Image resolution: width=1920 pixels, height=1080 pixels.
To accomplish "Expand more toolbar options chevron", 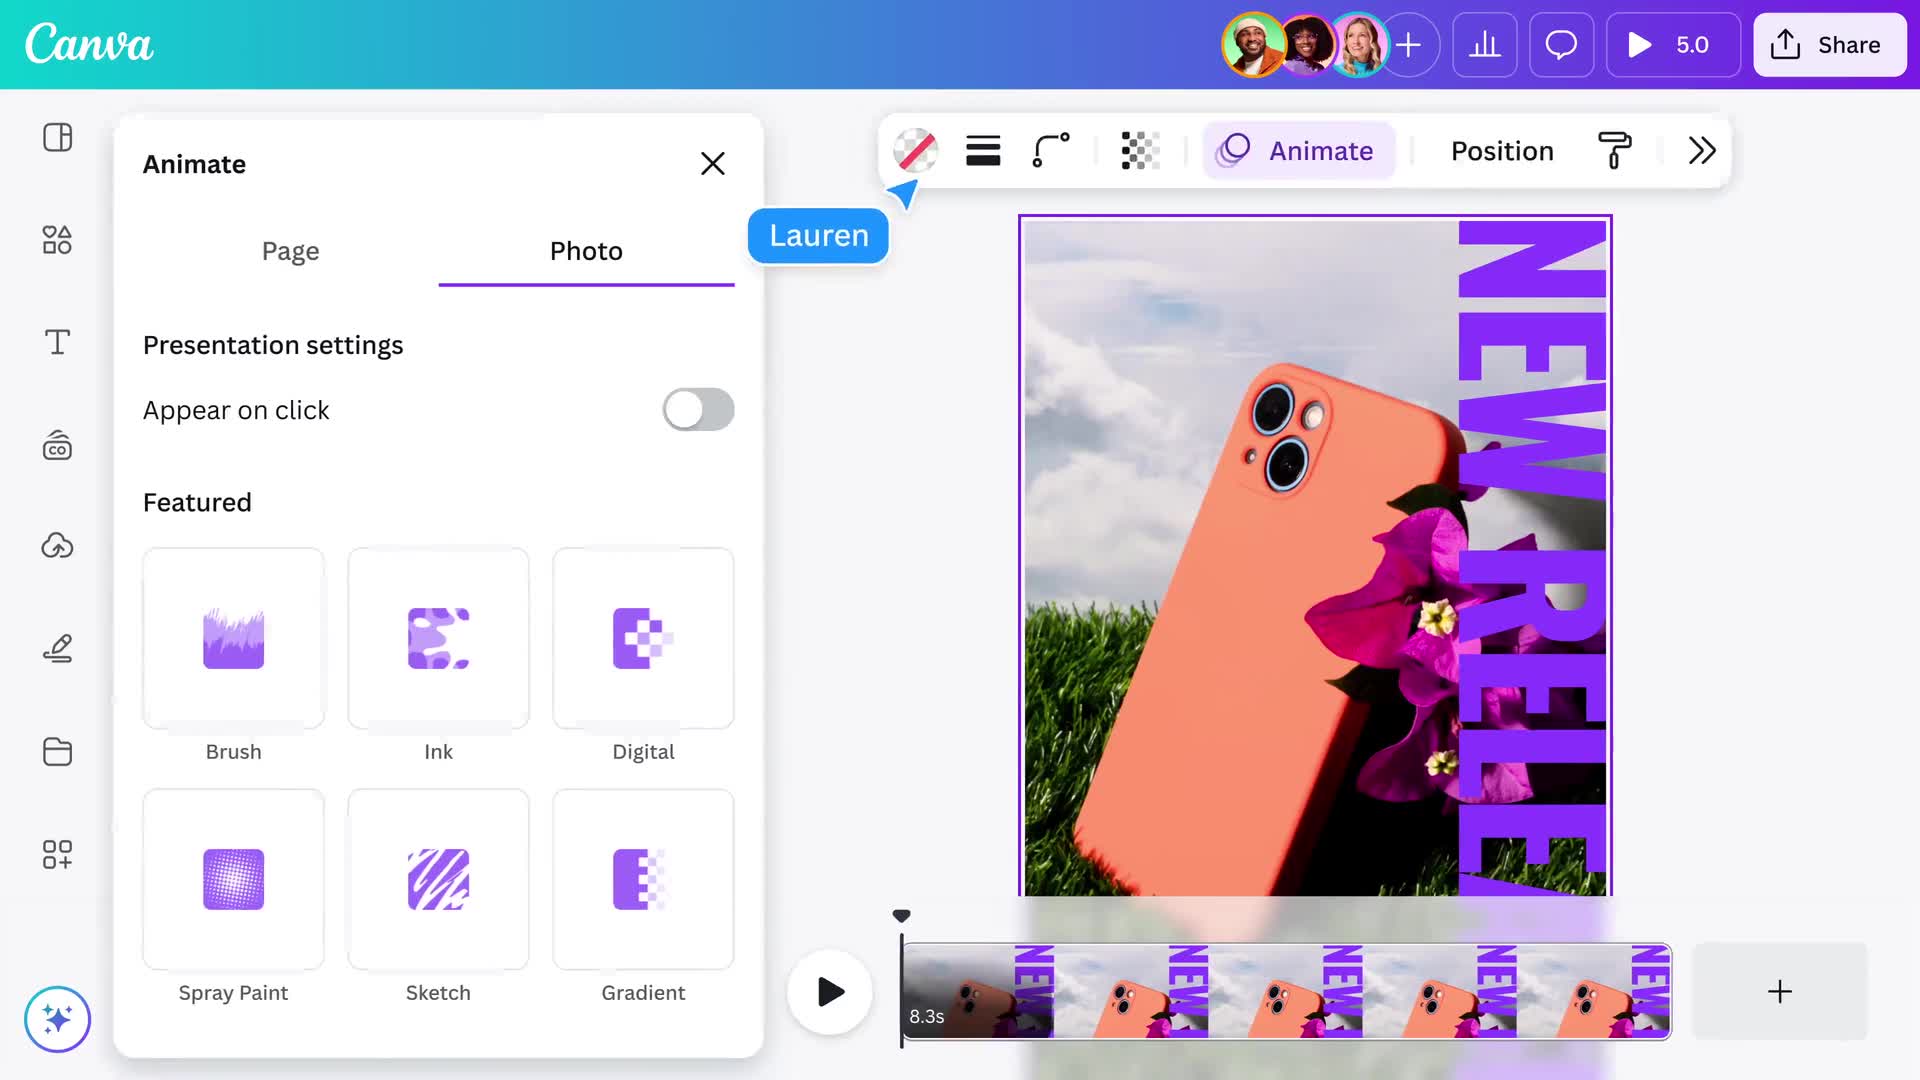I will click(x=1702, y=151).
